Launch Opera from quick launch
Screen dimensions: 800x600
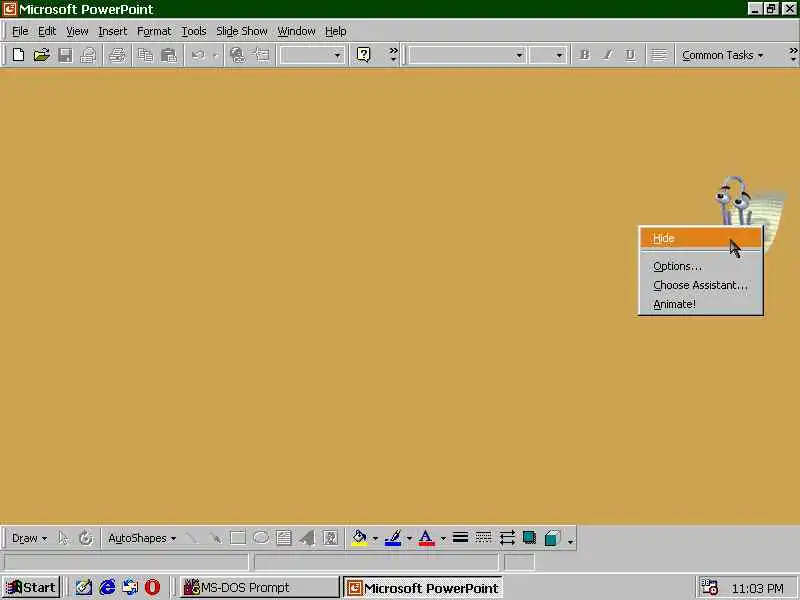[152, 587]
